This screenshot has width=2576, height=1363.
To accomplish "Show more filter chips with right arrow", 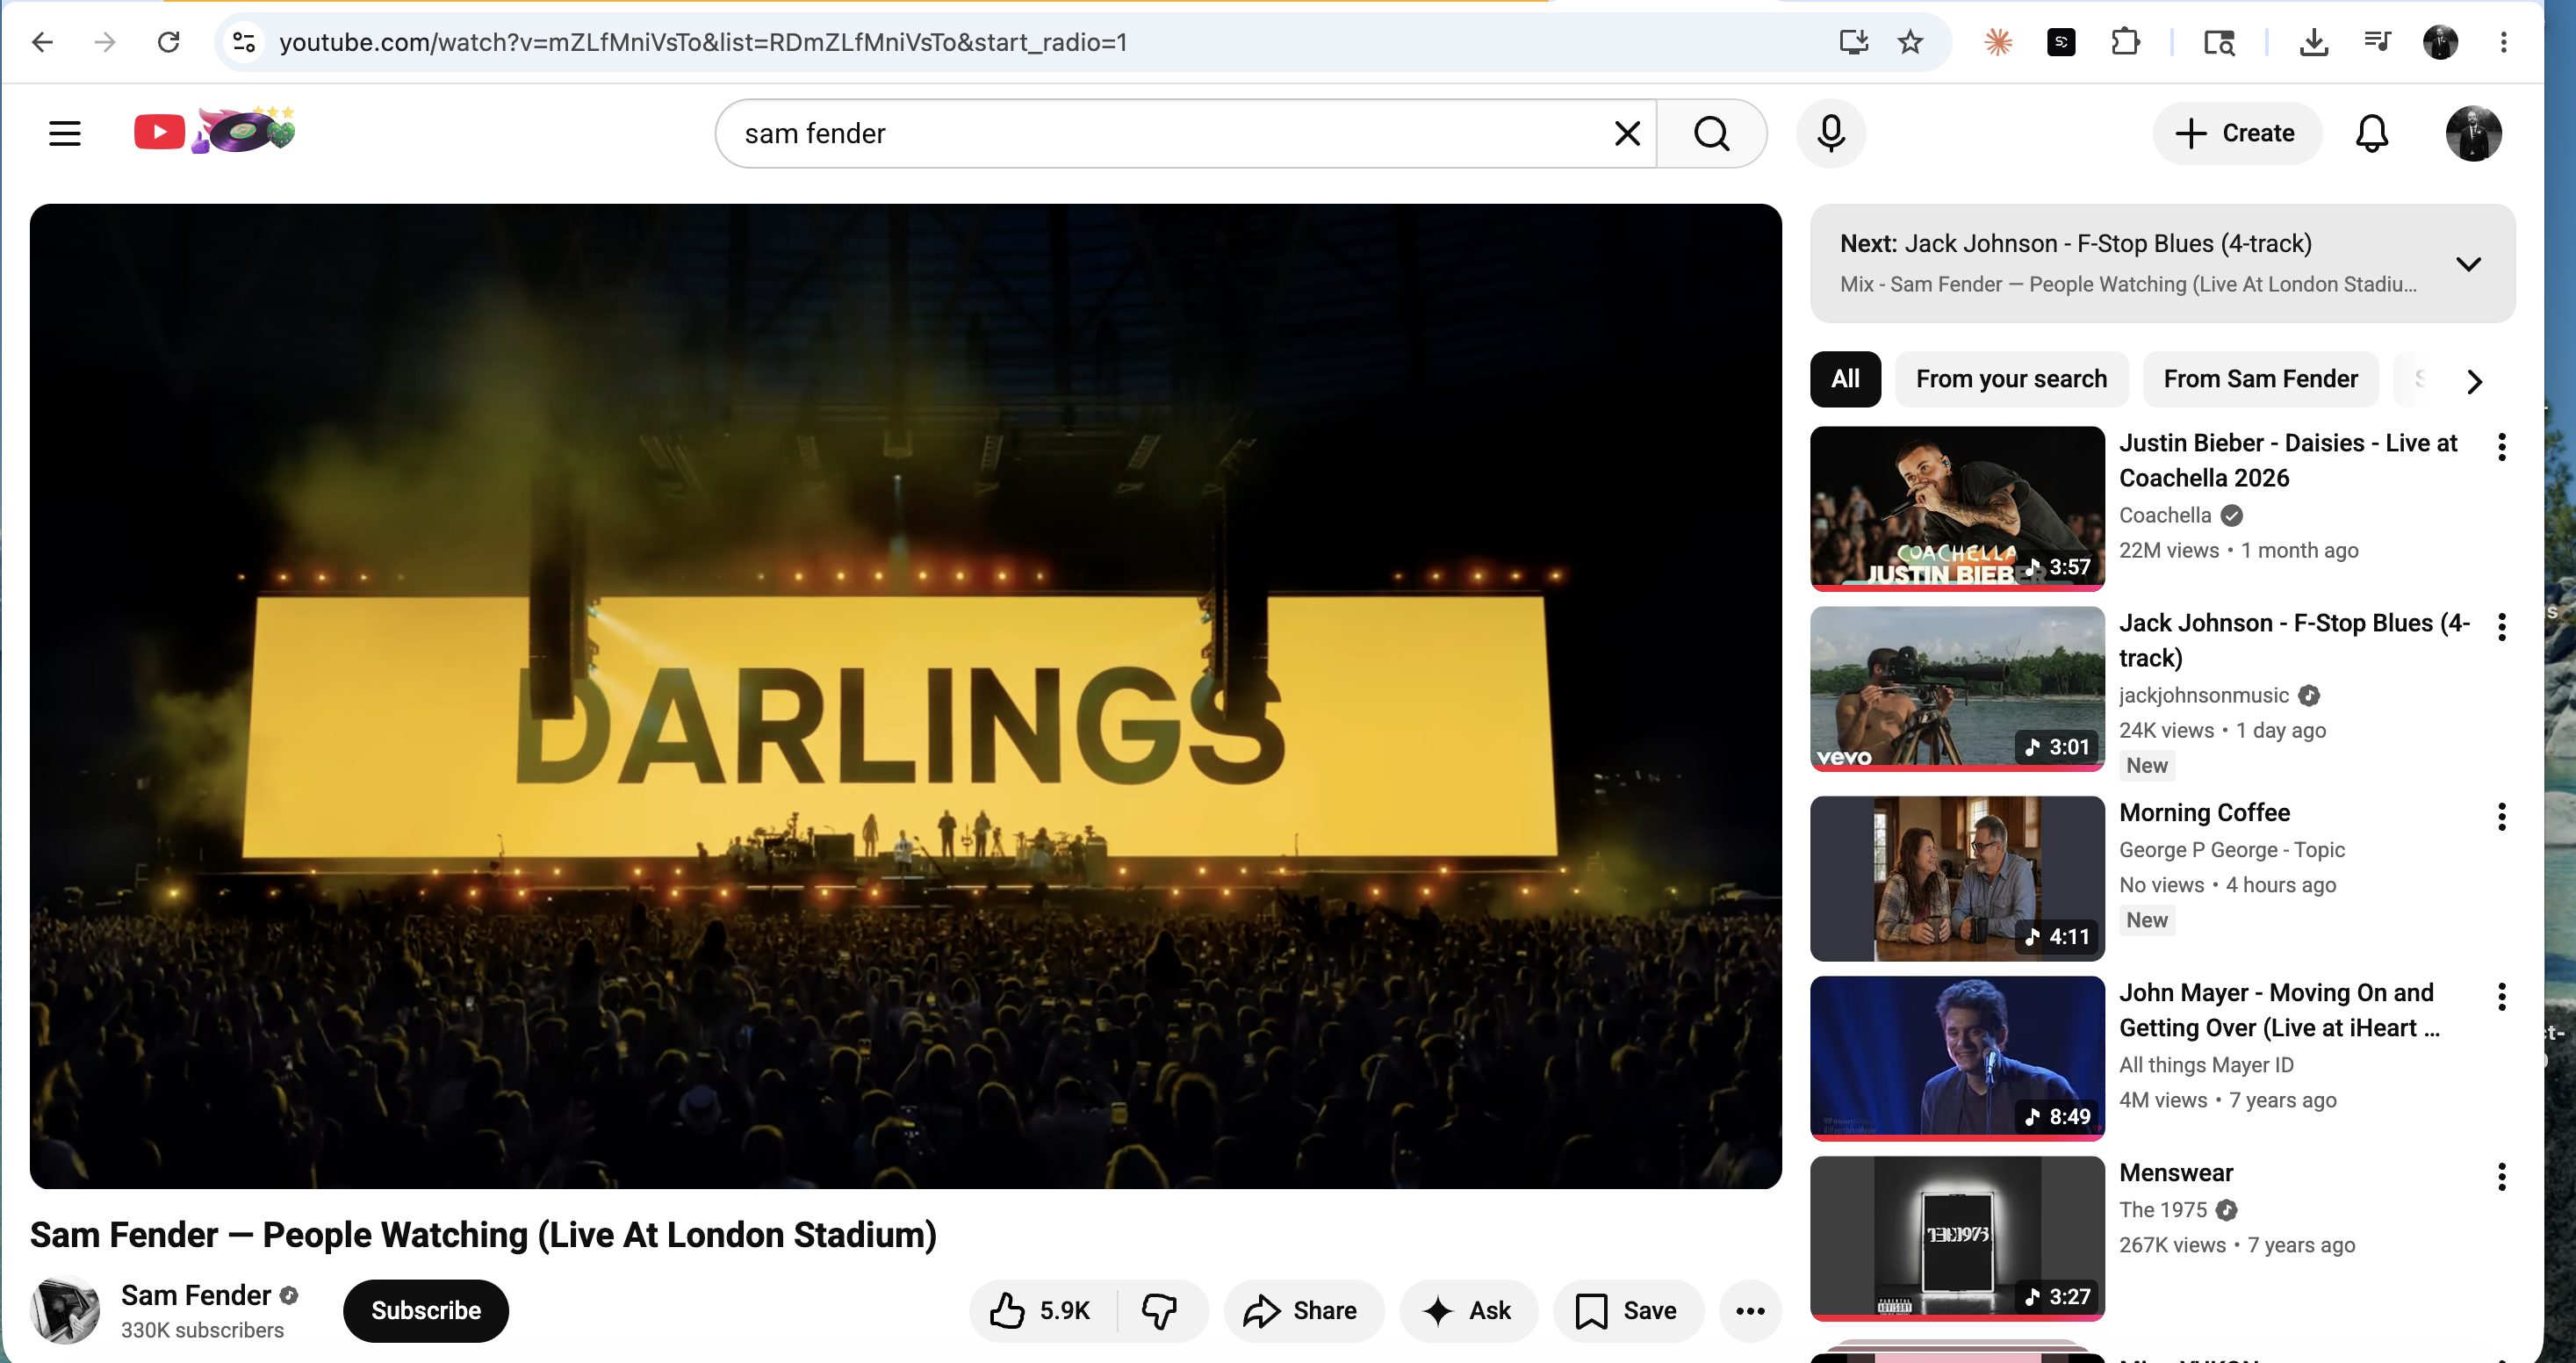I will [x=2474, y=381].
